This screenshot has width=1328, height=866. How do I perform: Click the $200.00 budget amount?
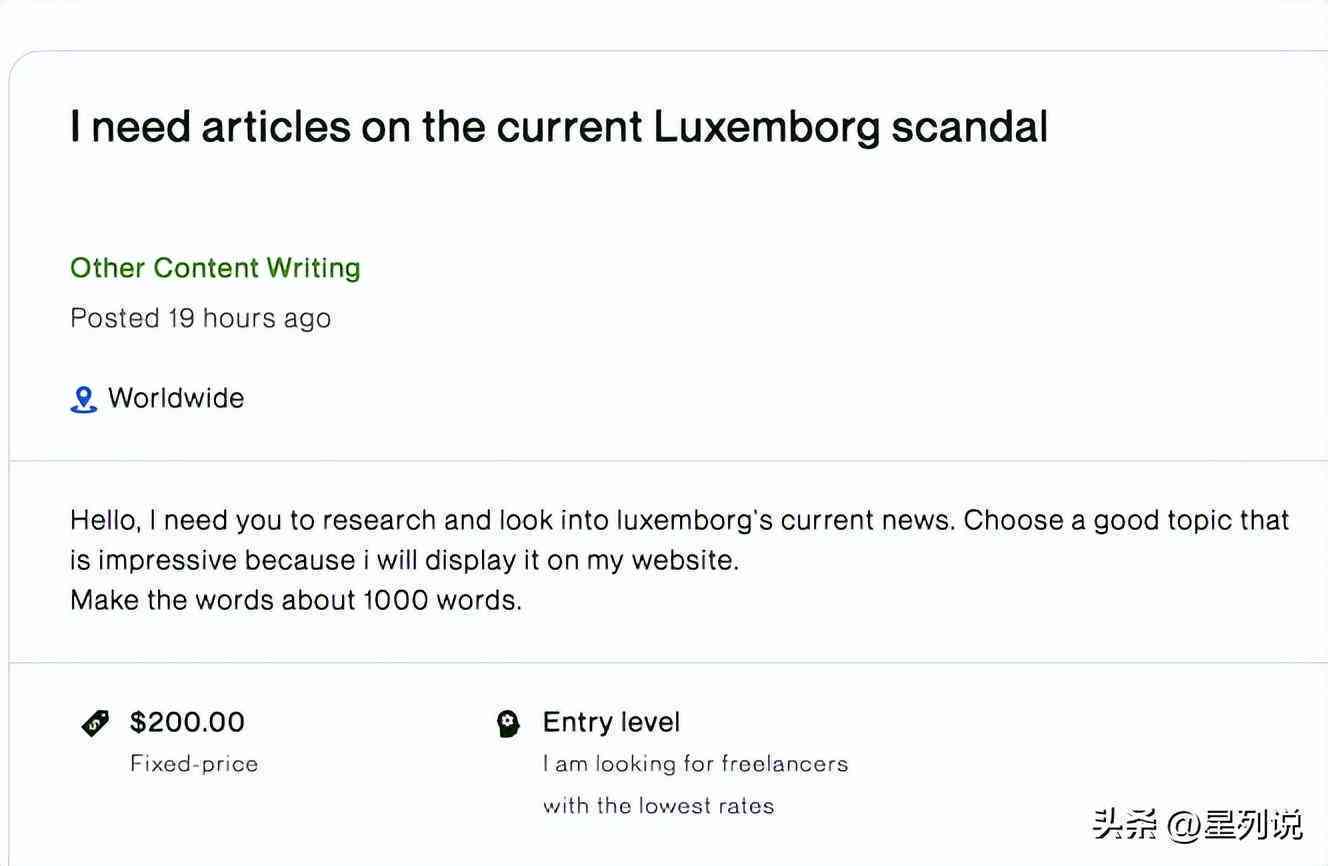(x=187, y=722)
